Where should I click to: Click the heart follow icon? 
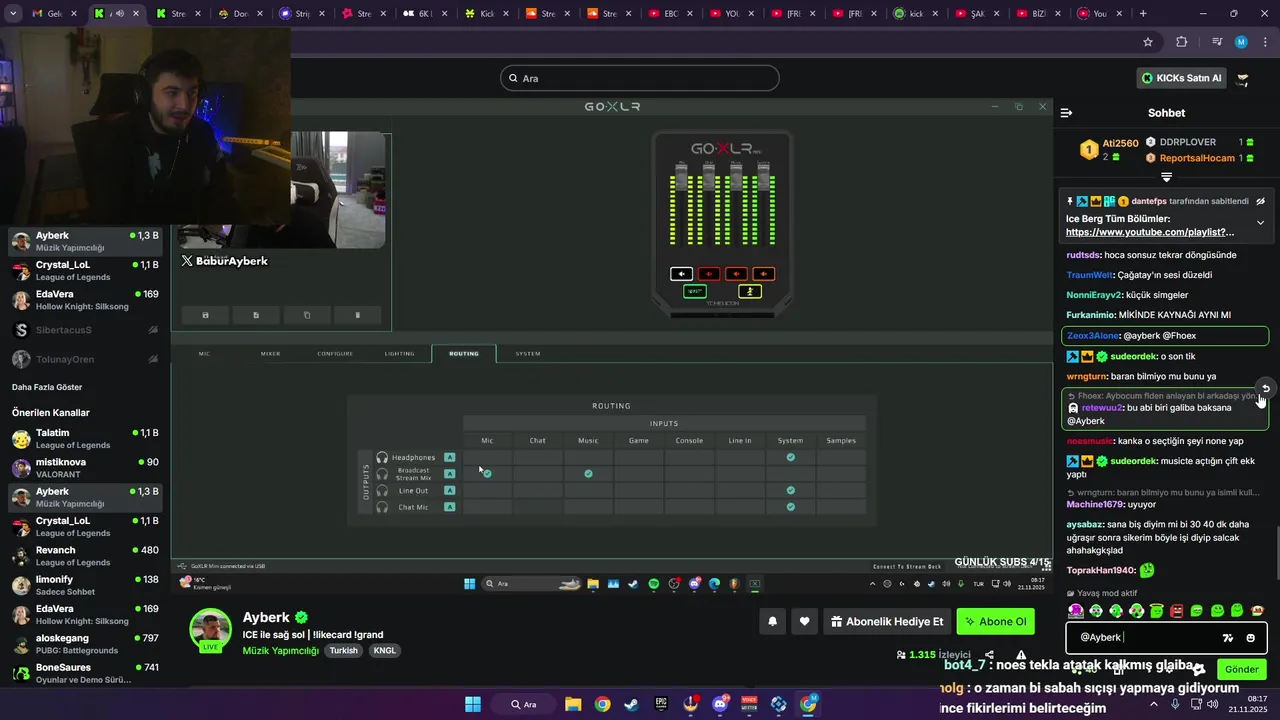[x=804, y=621]
